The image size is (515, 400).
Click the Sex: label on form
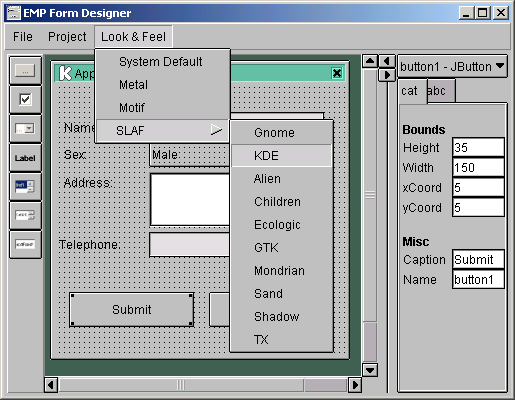pyautogui.click(x=75, y=155)
